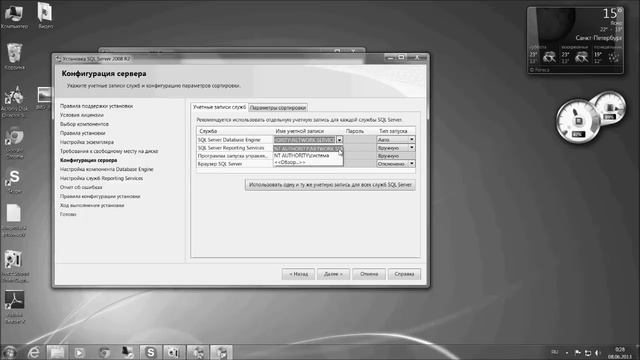Open the Adobe Reader desktop shortcut
640x360 pixels.
(15, 306)
